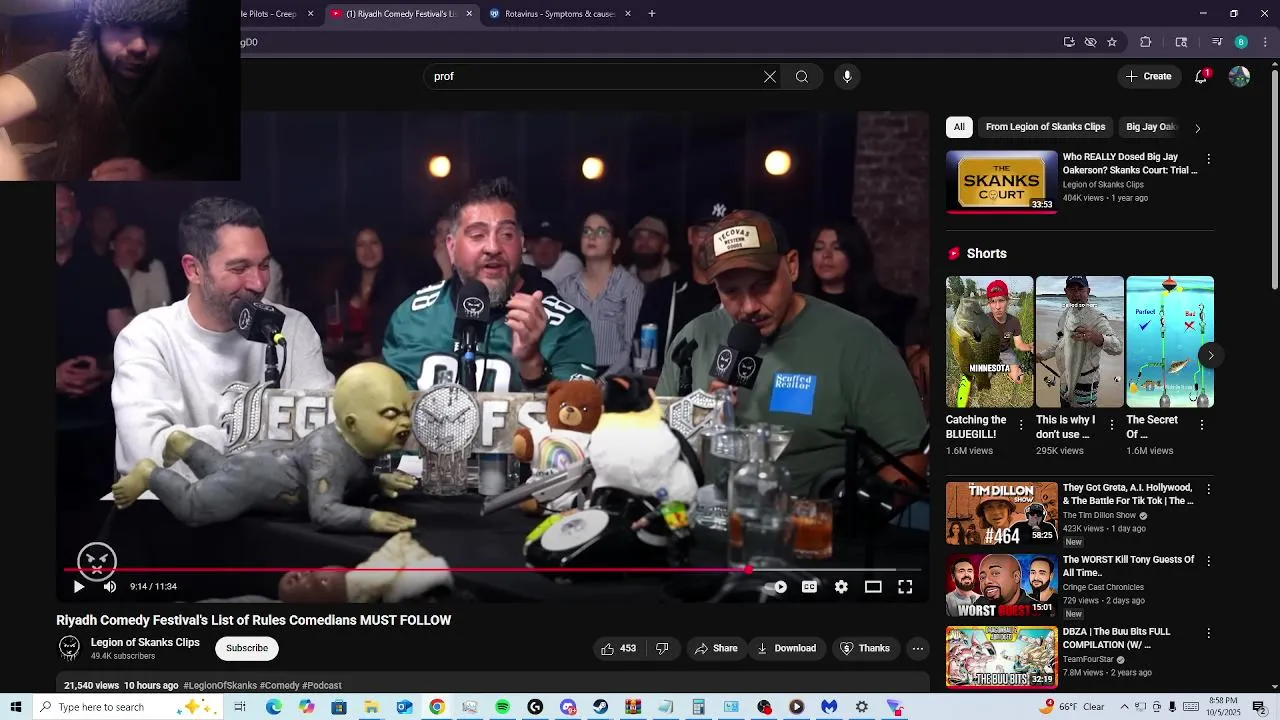This screenshot has height=720, width=1280.
Task: Click the video channel watermark icon
Action: 97,562
